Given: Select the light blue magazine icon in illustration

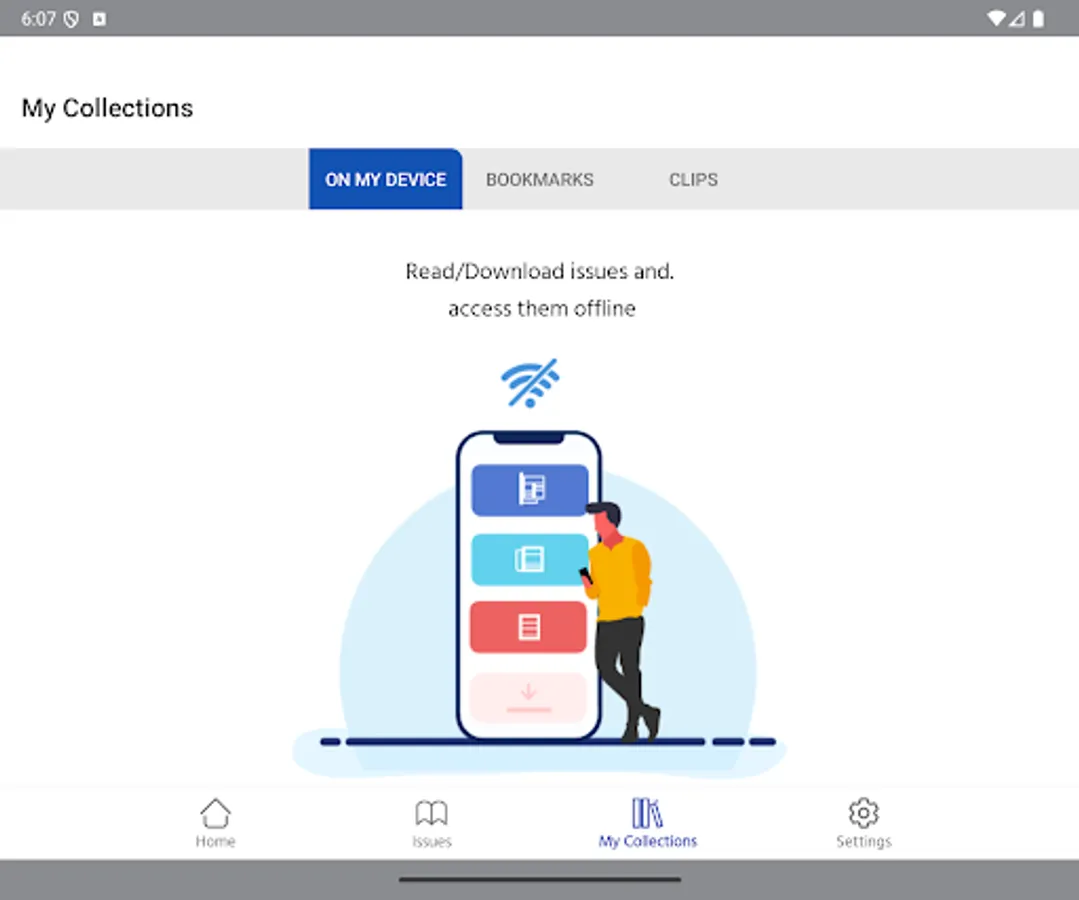Looking at the screenshot, I should tap(528, 560).
